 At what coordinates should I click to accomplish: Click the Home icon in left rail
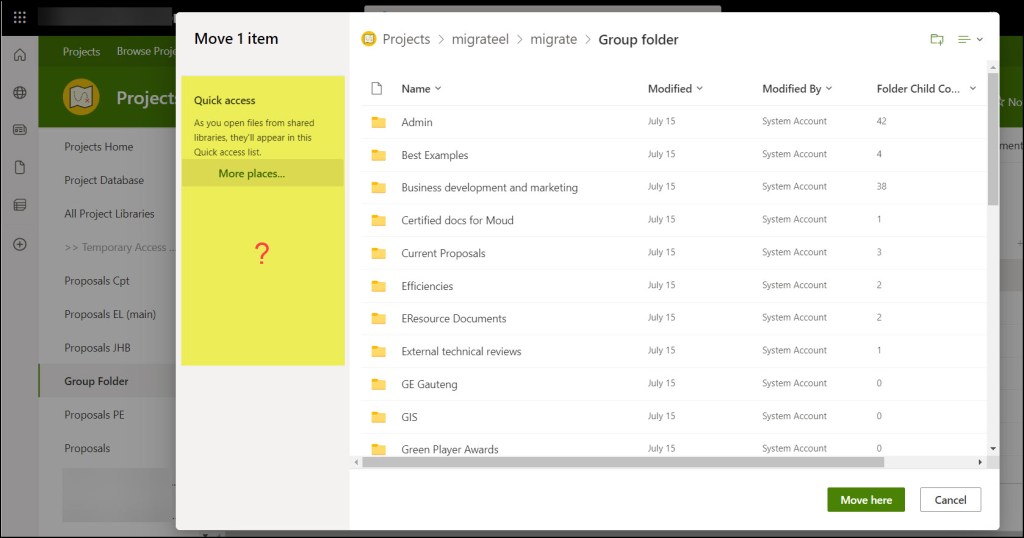[19, 55]
